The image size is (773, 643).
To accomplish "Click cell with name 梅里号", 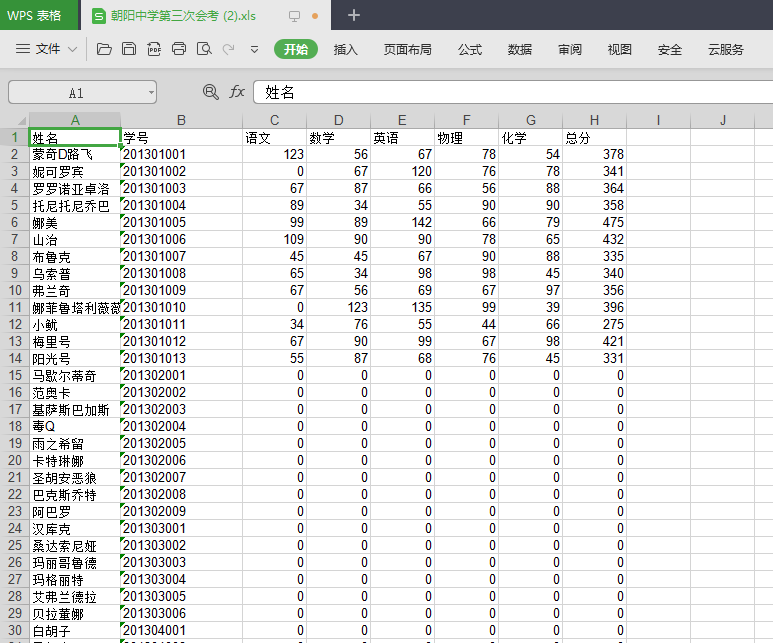I will (x=75, y=341).
